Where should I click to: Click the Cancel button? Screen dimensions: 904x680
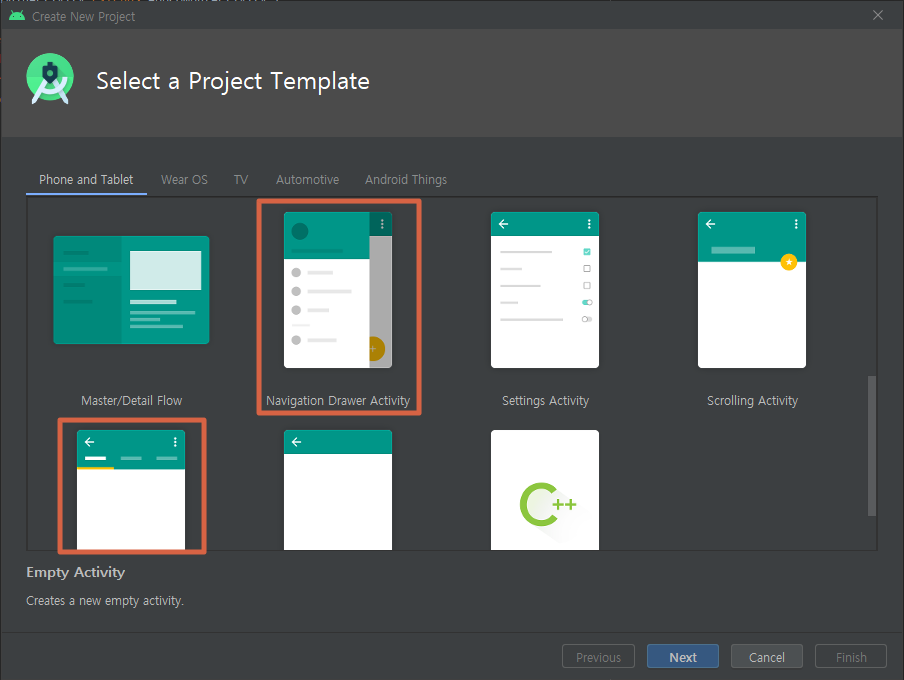(767, 656)
